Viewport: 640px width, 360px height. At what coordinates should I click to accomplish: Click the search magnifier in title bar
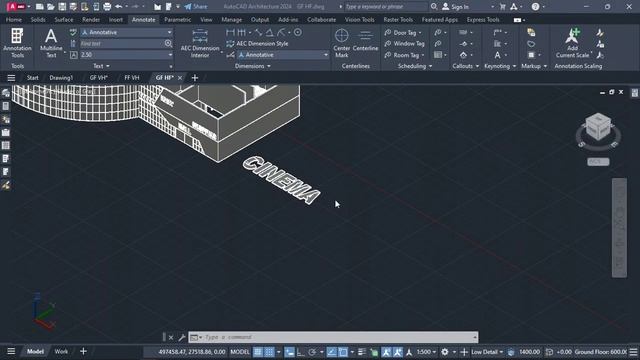pyautogui.click(x=434, y=7)
